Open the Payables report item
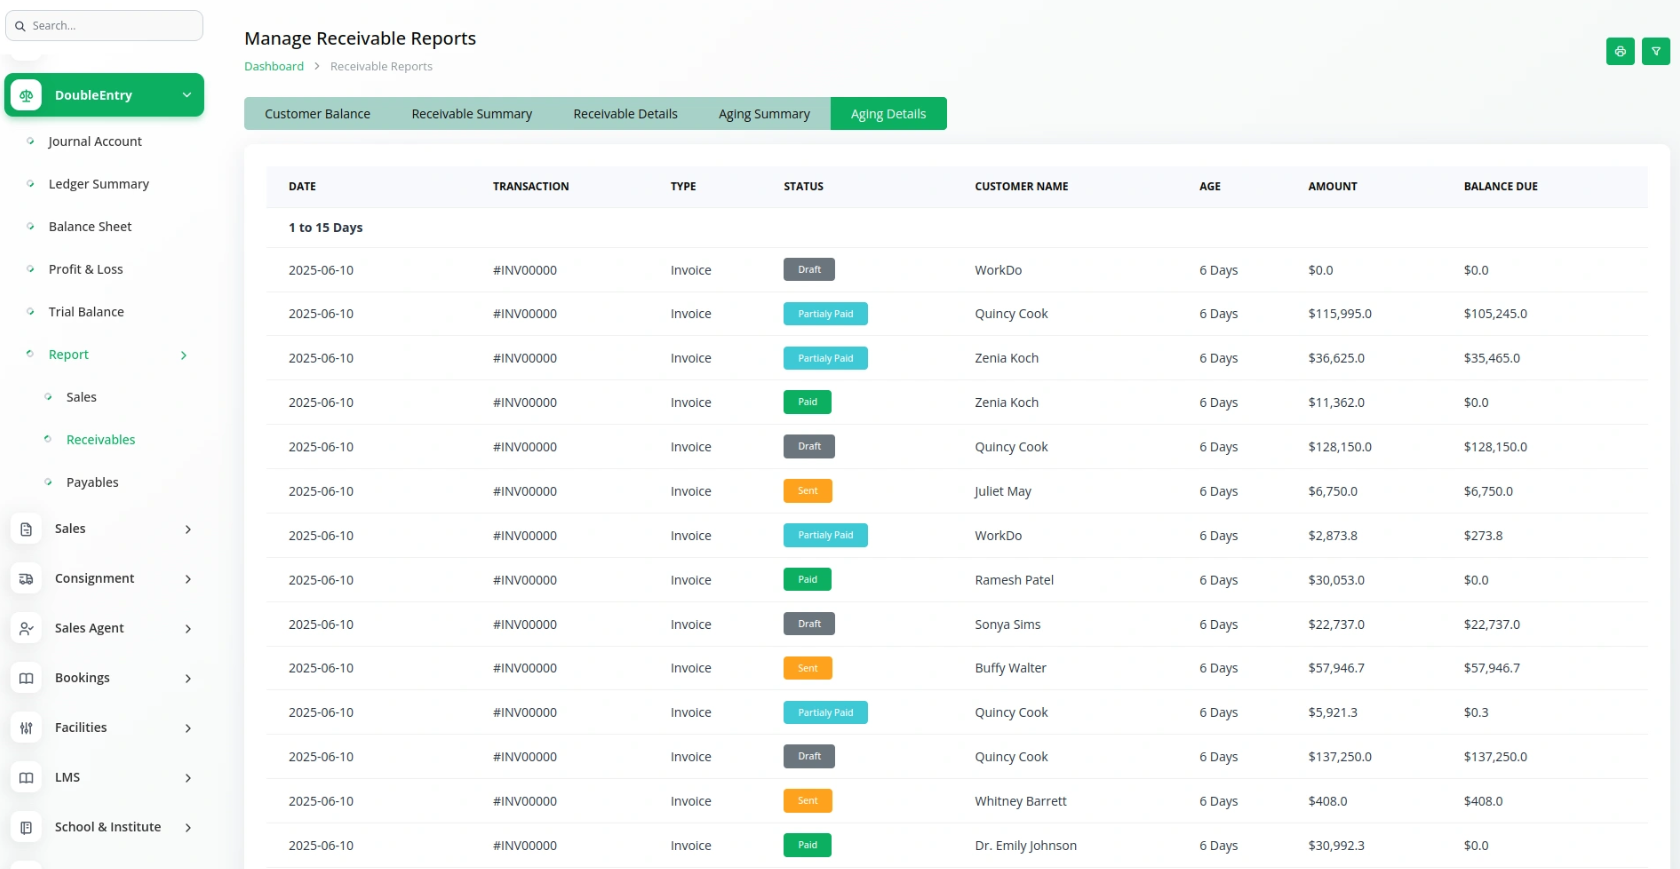This screenshot has width=1680, height=869. pos(92,483)
